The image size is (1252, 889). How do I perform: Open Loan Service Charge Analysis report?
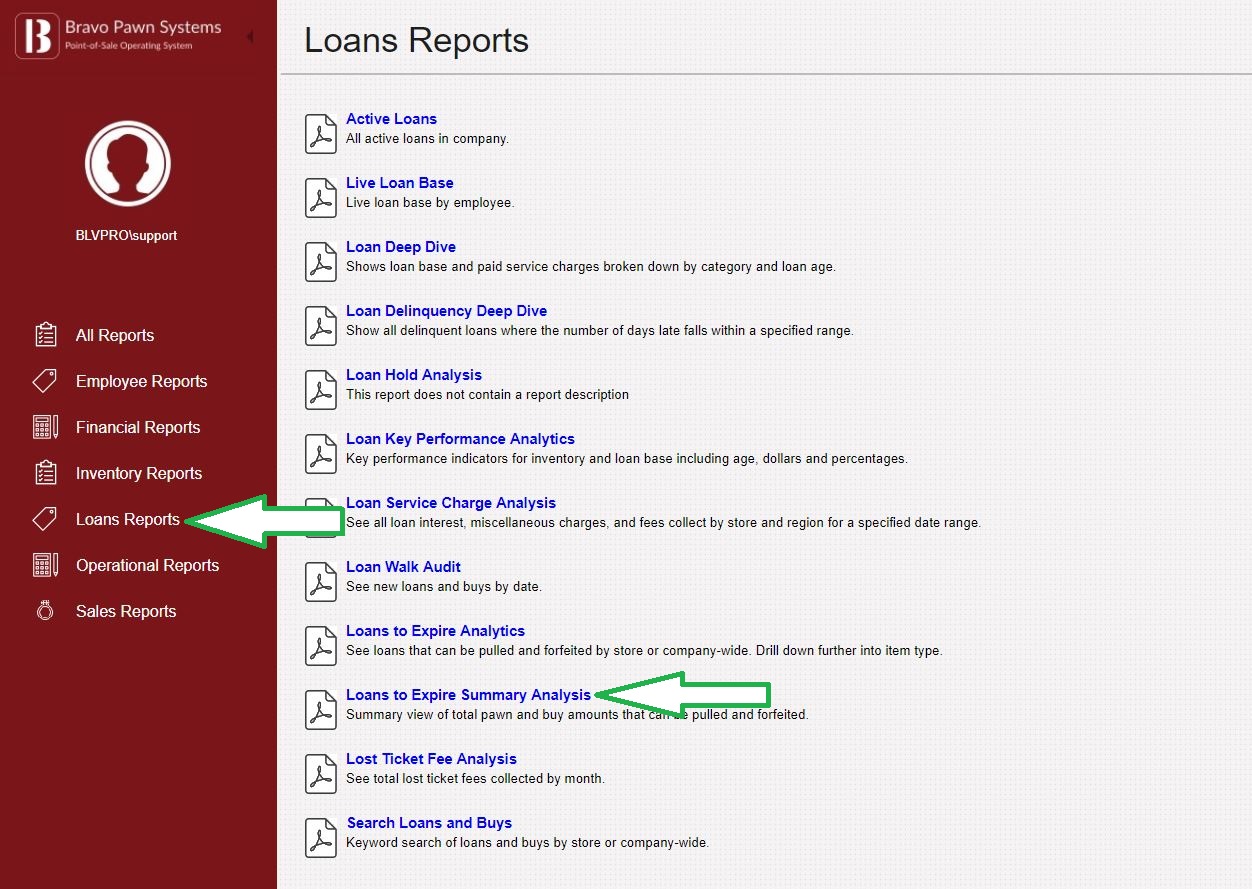point(451,503)
